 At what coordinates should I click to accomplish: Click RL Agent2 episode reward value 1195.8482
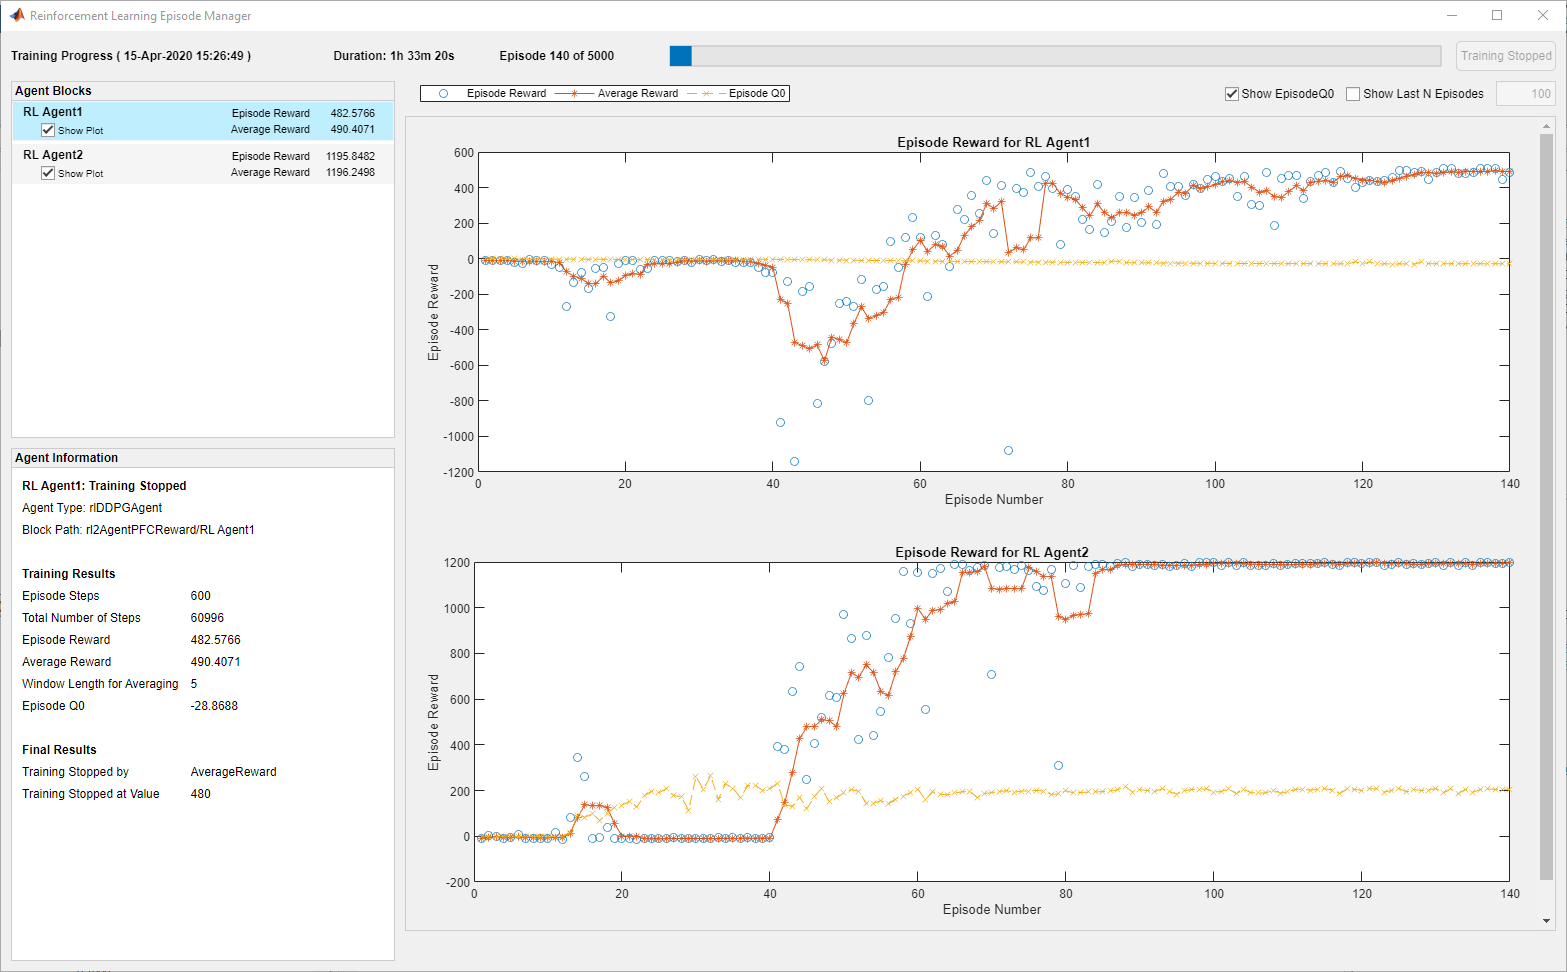350,156
